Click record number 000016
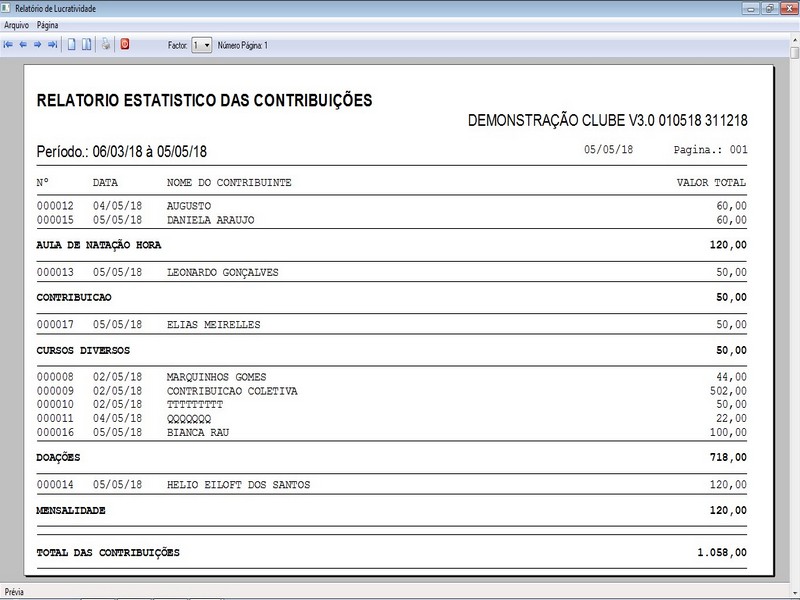The image size is (800, 600). (55, 433)
